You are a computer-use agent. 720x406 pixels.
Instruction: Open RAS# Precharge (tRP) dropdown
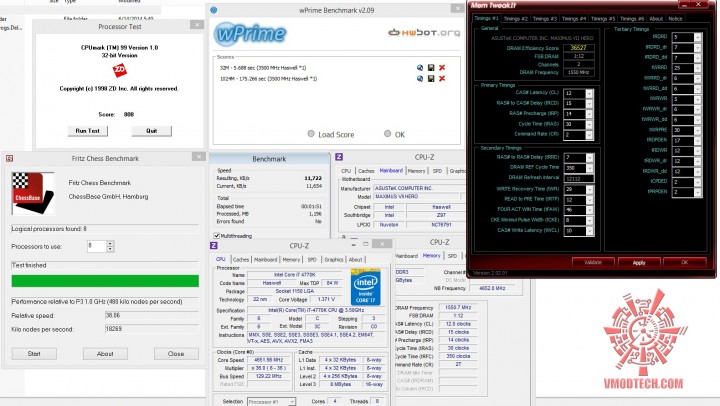(589, 114)
